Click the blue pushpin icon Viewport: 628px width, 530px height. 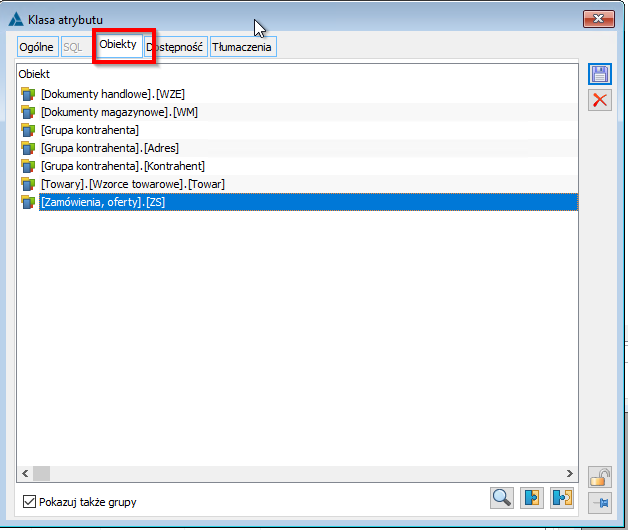tap(599, 502)
